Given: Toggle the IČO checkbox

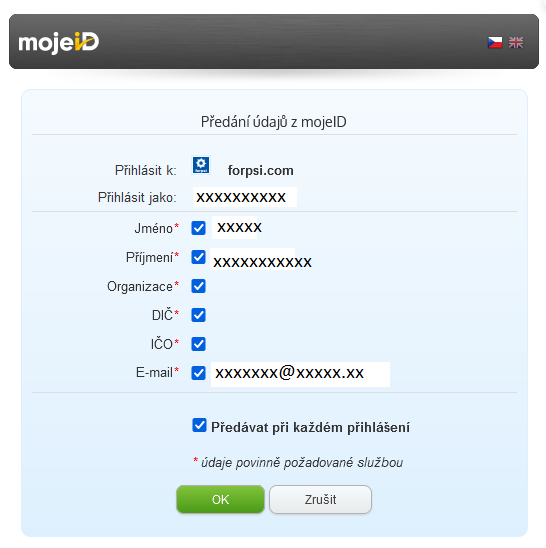Looking at the screenshot, I should pos(199,344).
